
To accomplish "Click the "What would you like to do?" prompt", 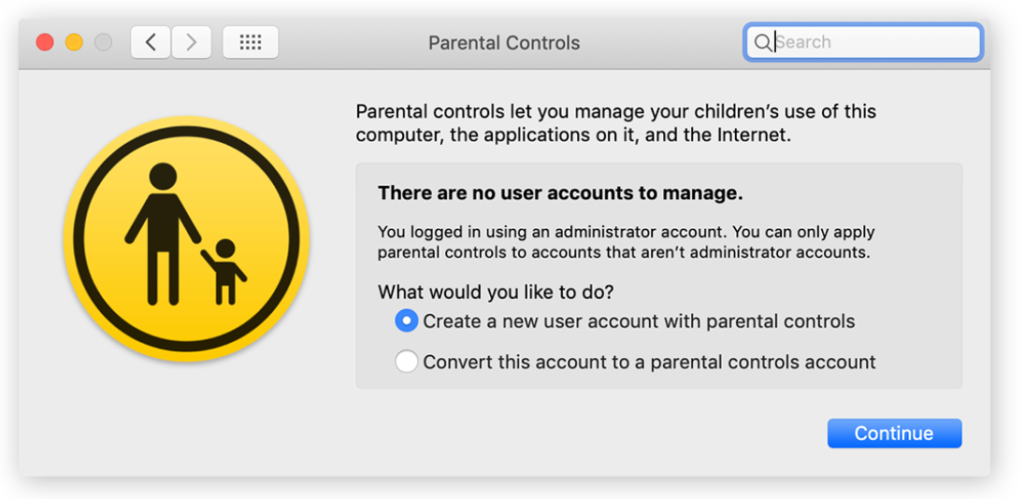I will point(495,293).
